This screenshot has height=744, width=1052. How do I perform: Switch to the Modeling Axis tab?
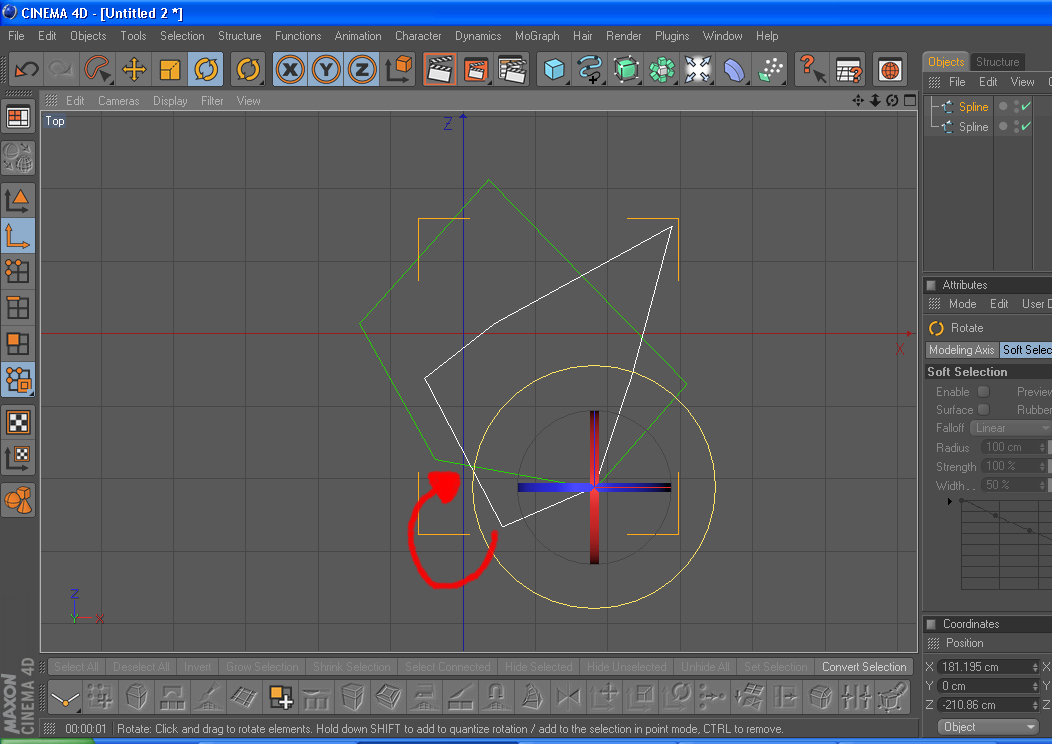(x=961, y=350)
